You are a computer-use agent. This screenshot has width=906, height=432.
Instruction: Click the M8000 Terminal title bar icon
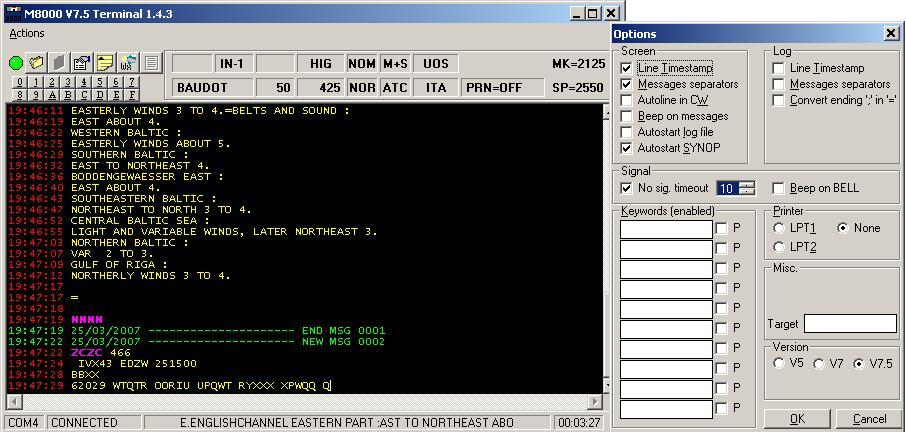tap(13, 14)
